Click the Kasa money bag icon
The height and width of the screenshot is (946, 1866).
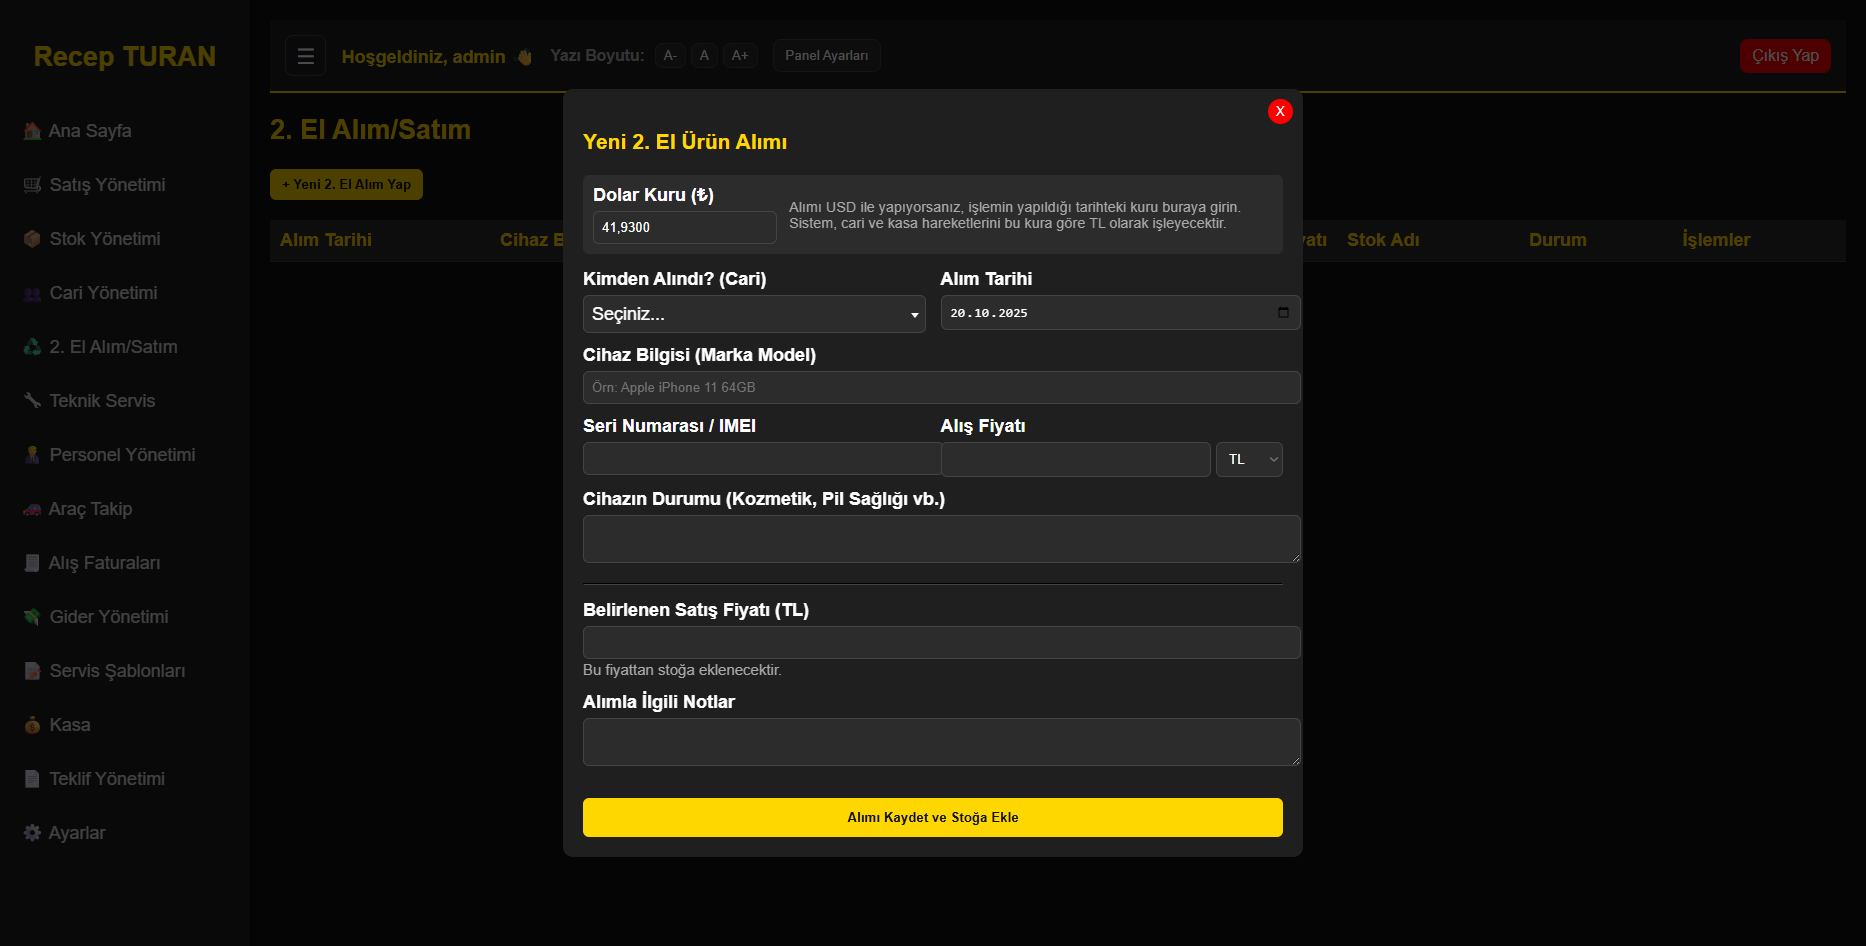32,725
